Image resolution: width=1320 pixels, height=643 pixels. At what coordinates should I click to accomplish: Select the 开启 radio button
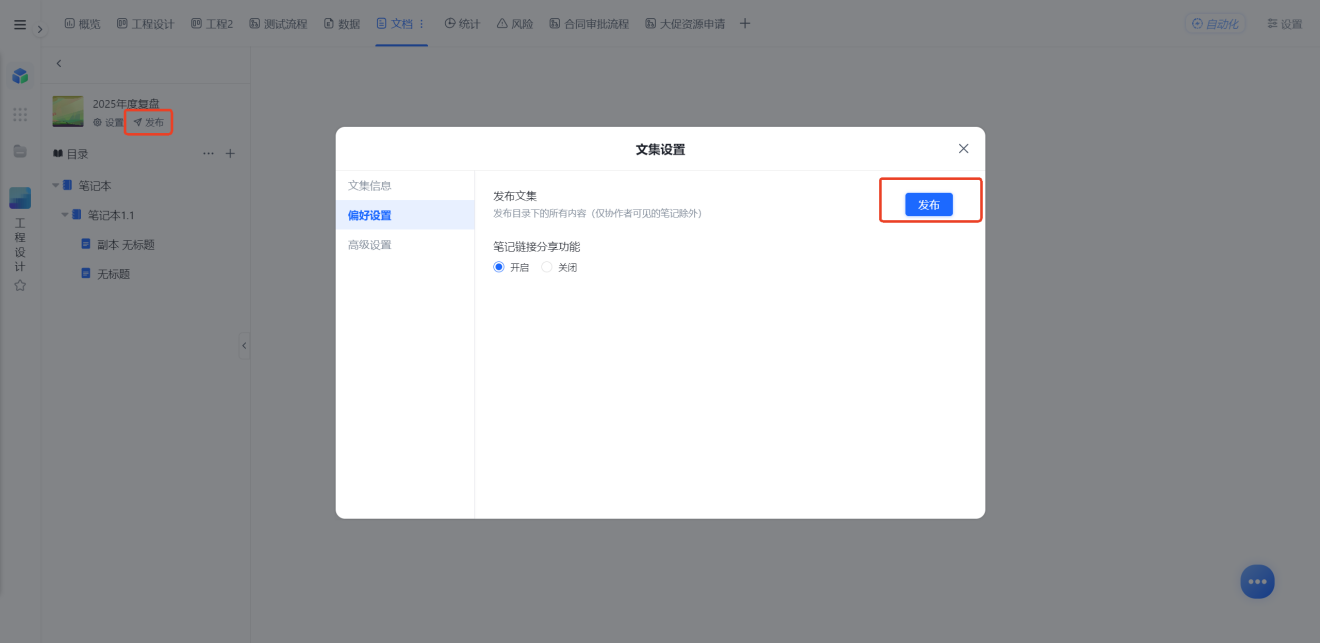[499, 268]
